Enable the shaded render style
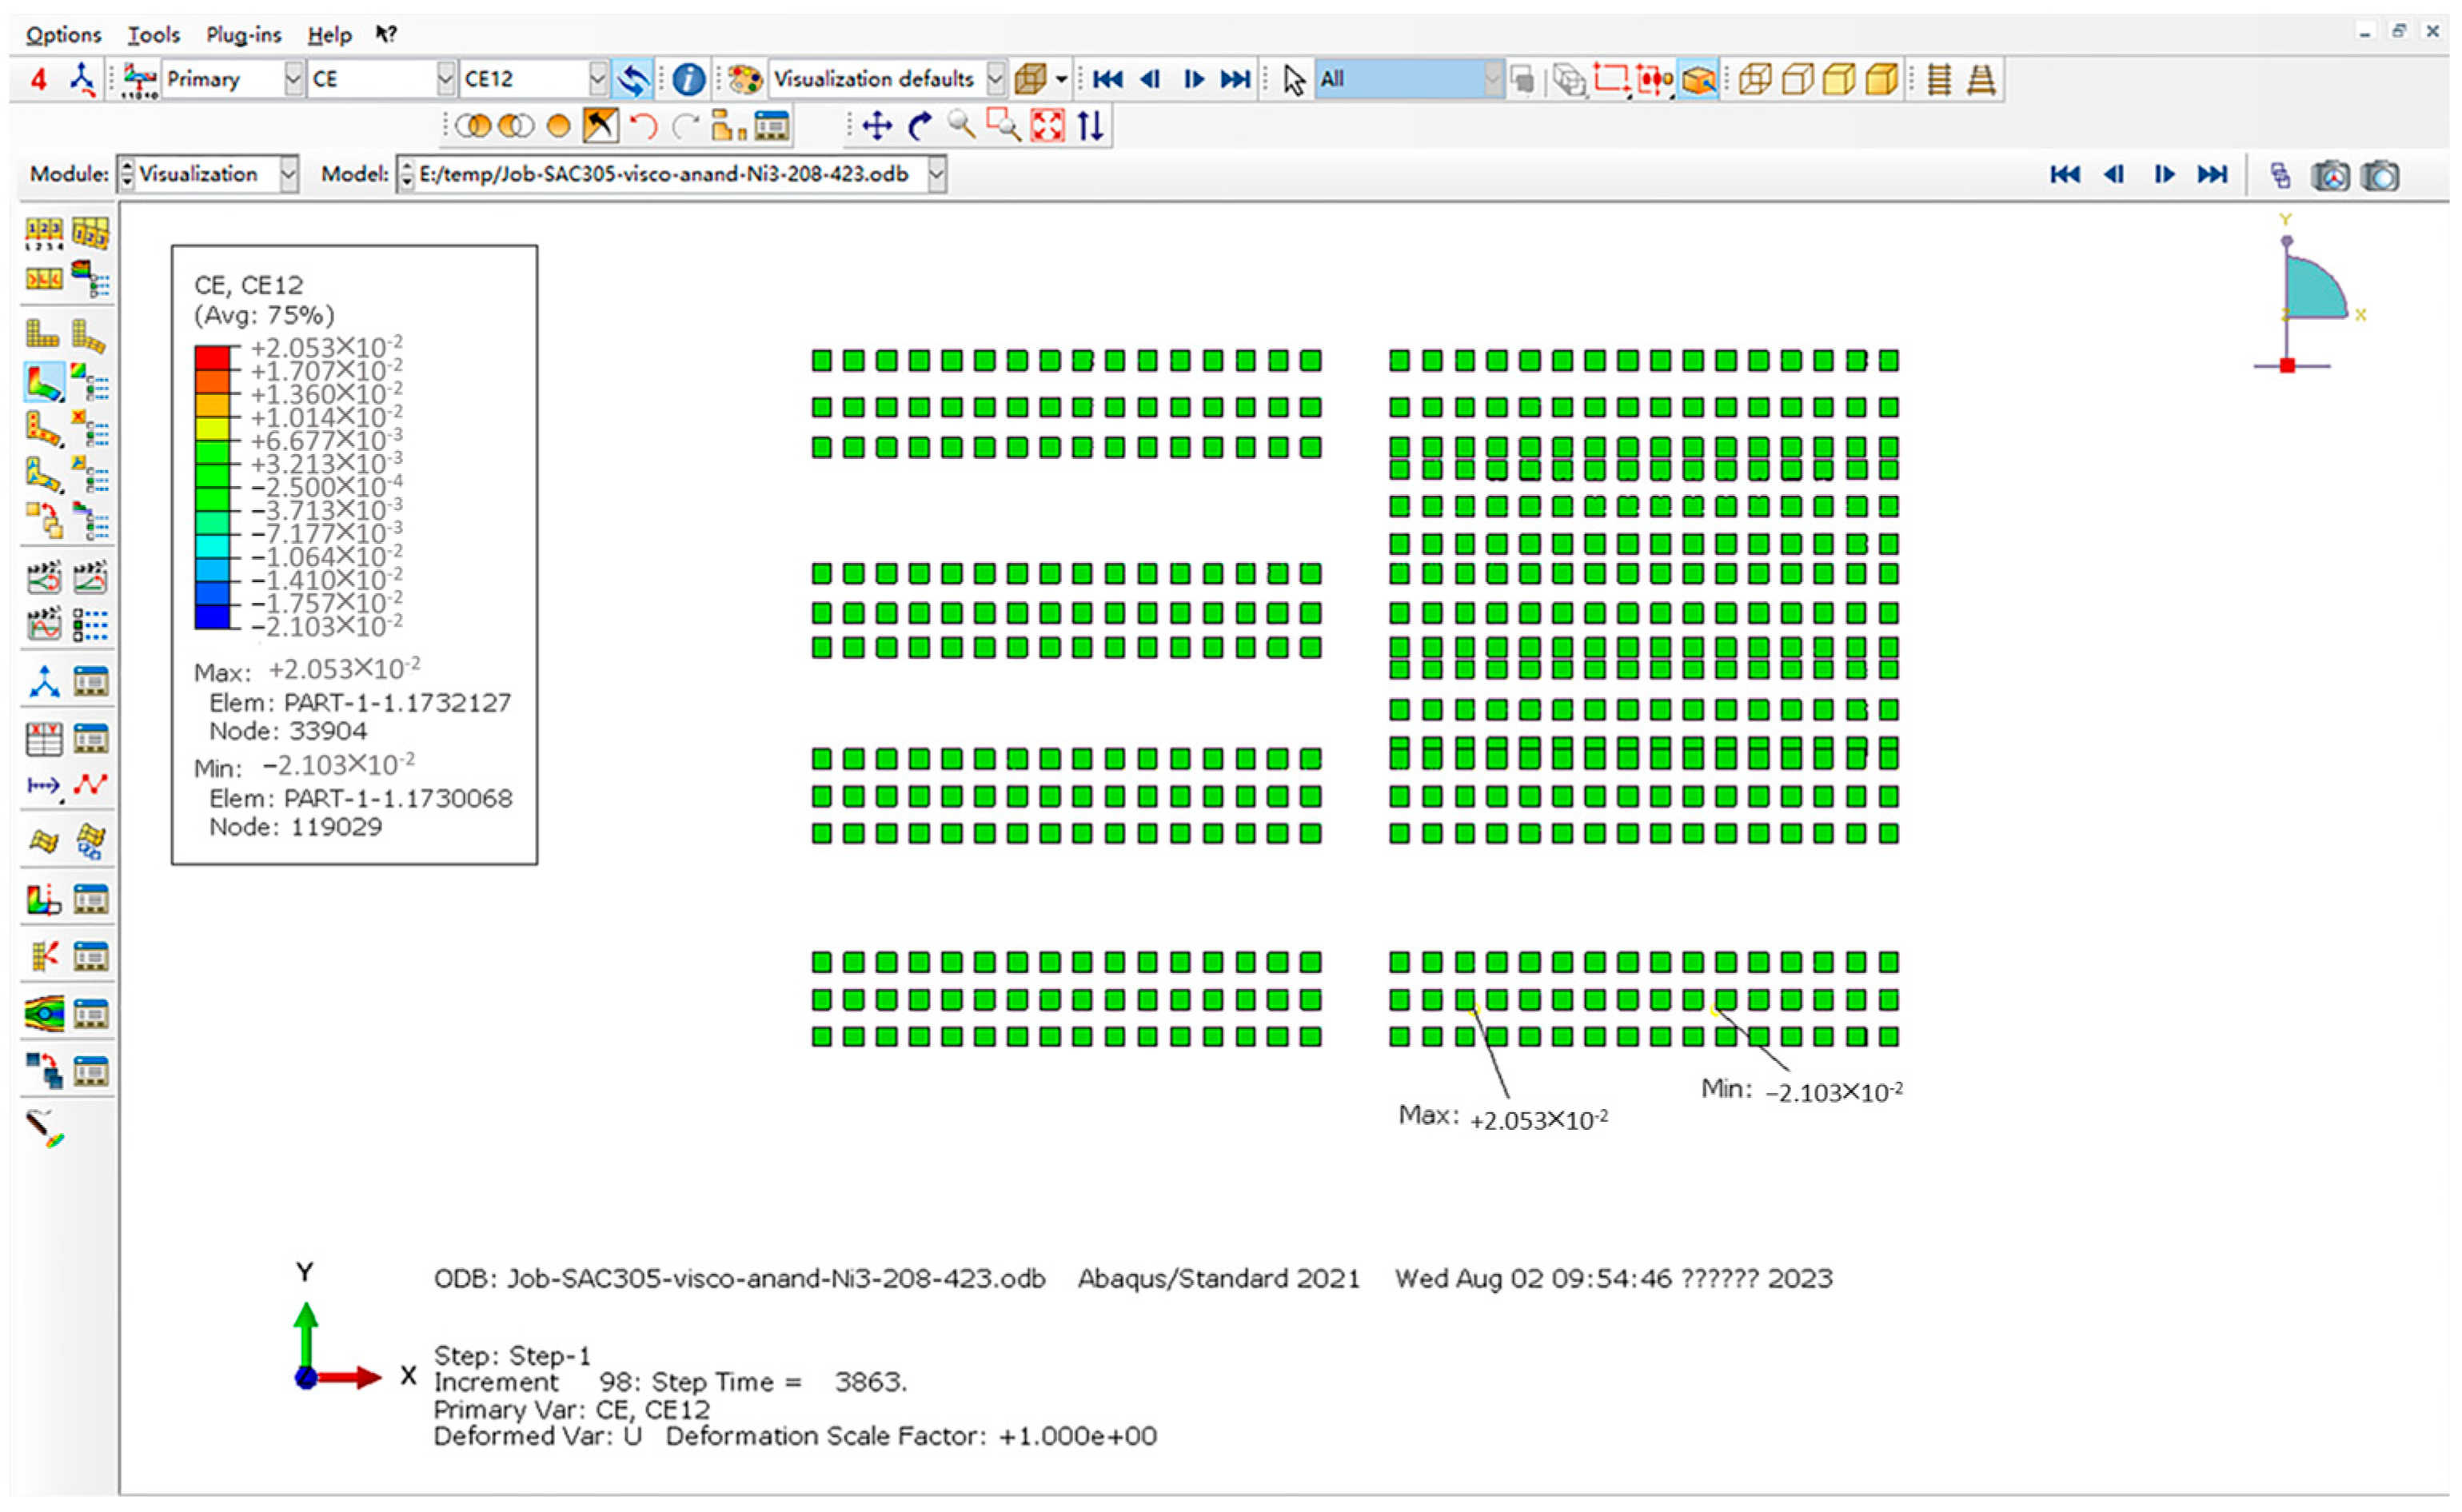 (x=1882, y=79)
